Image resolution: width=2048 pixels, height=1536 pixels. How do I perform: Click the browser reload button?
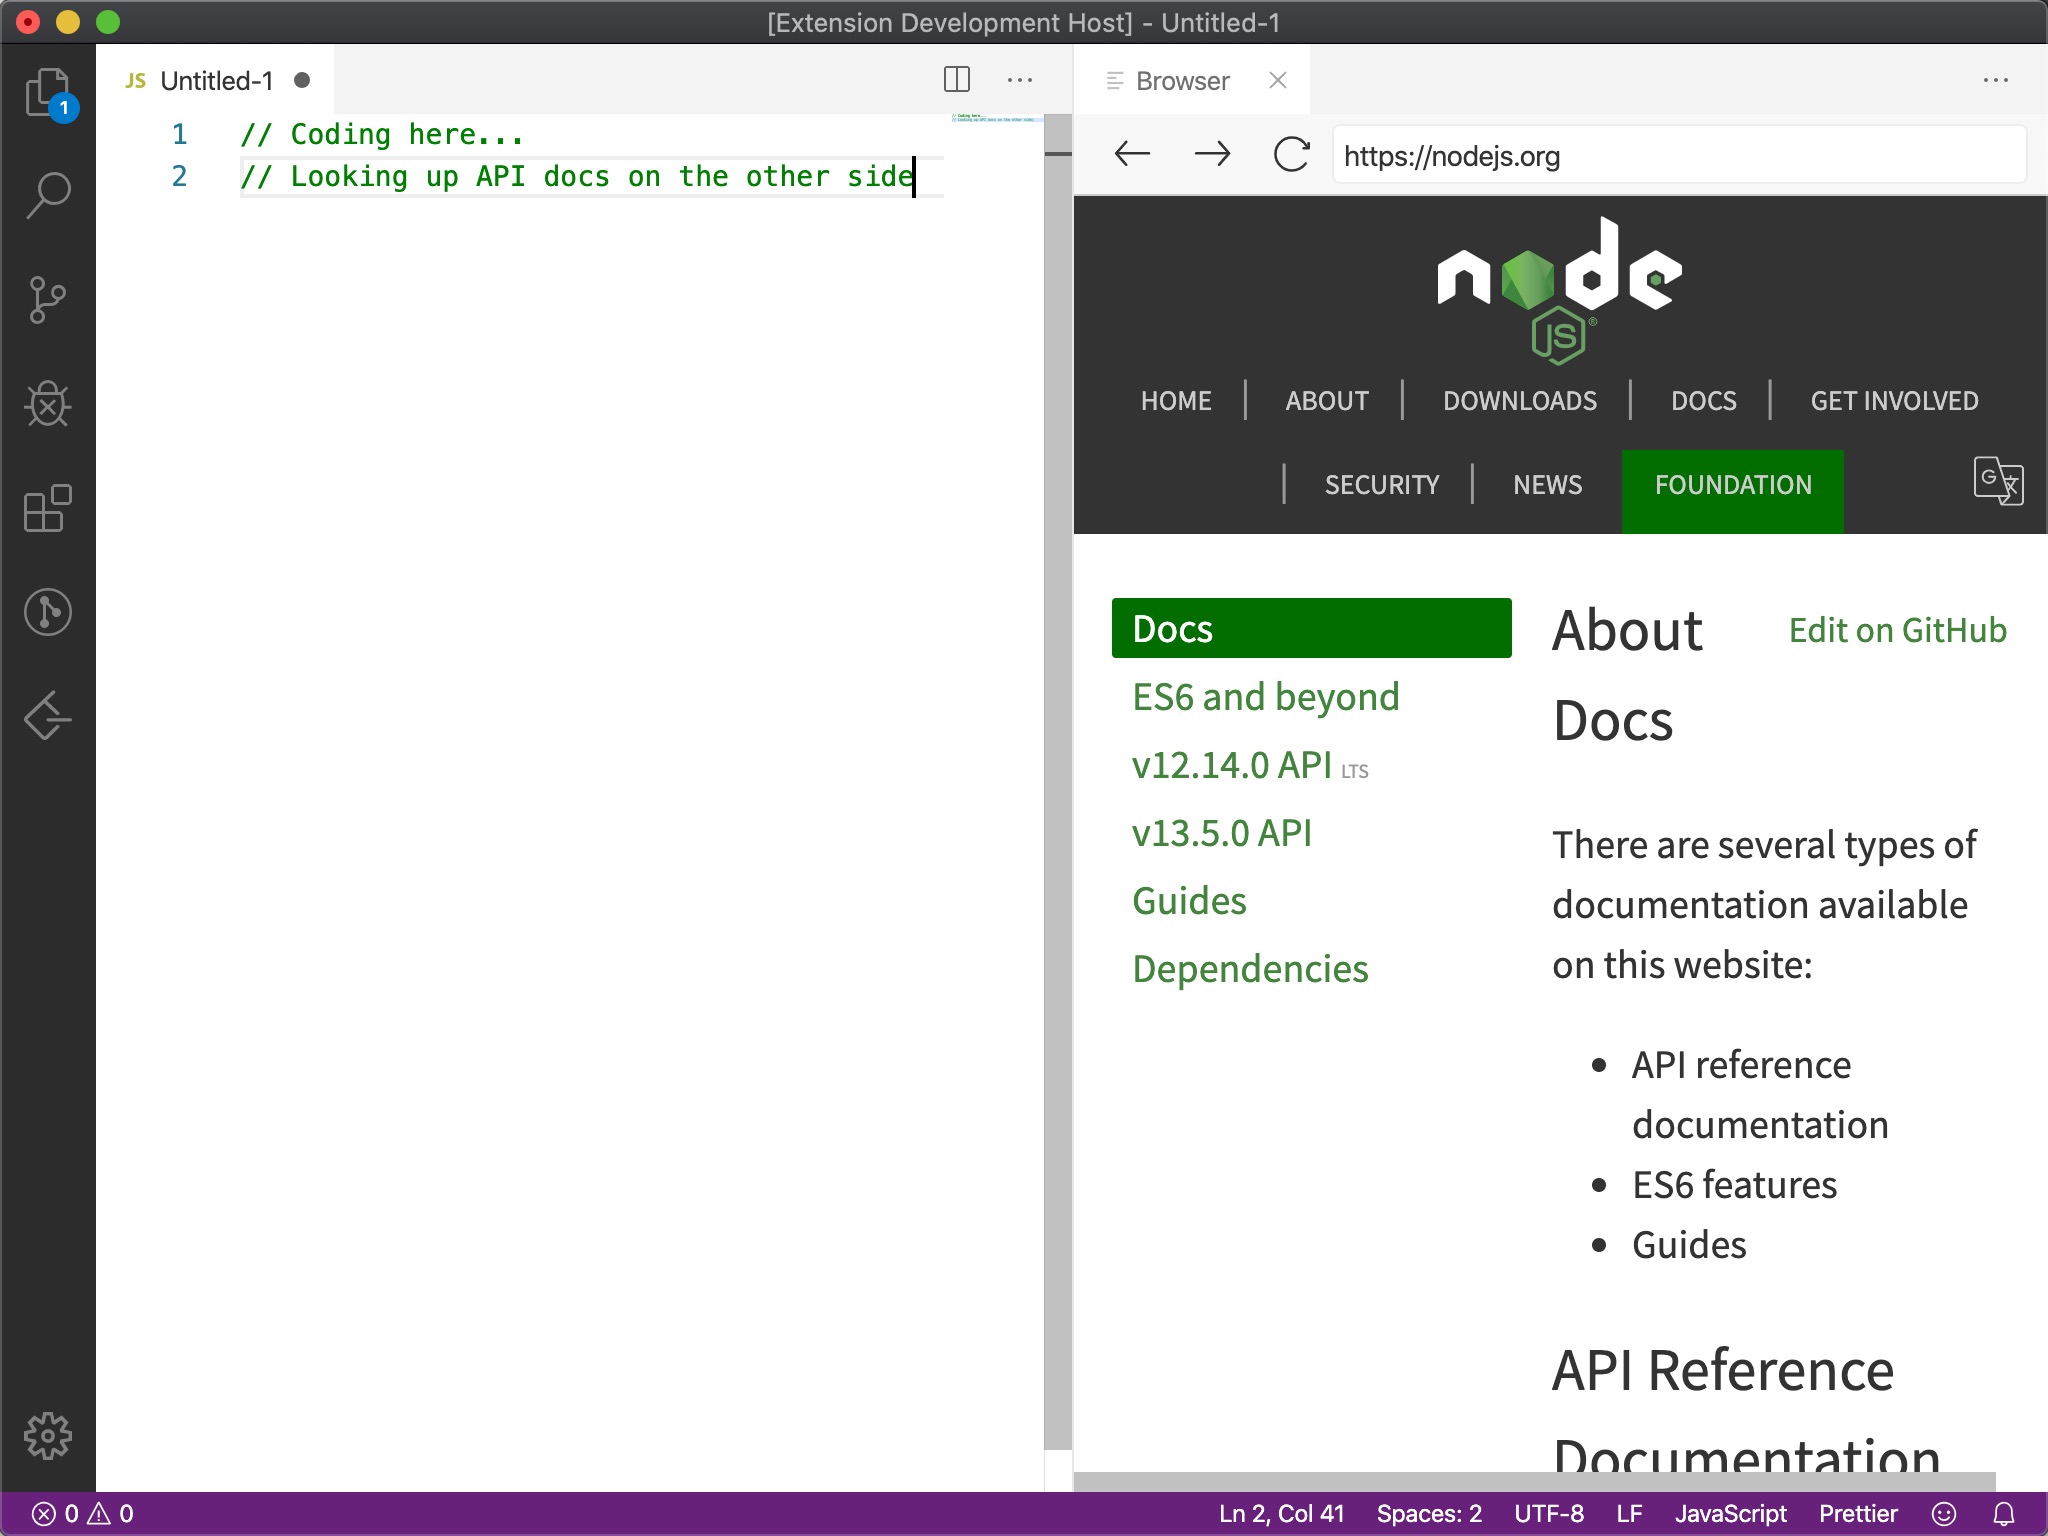(1291, 155)
